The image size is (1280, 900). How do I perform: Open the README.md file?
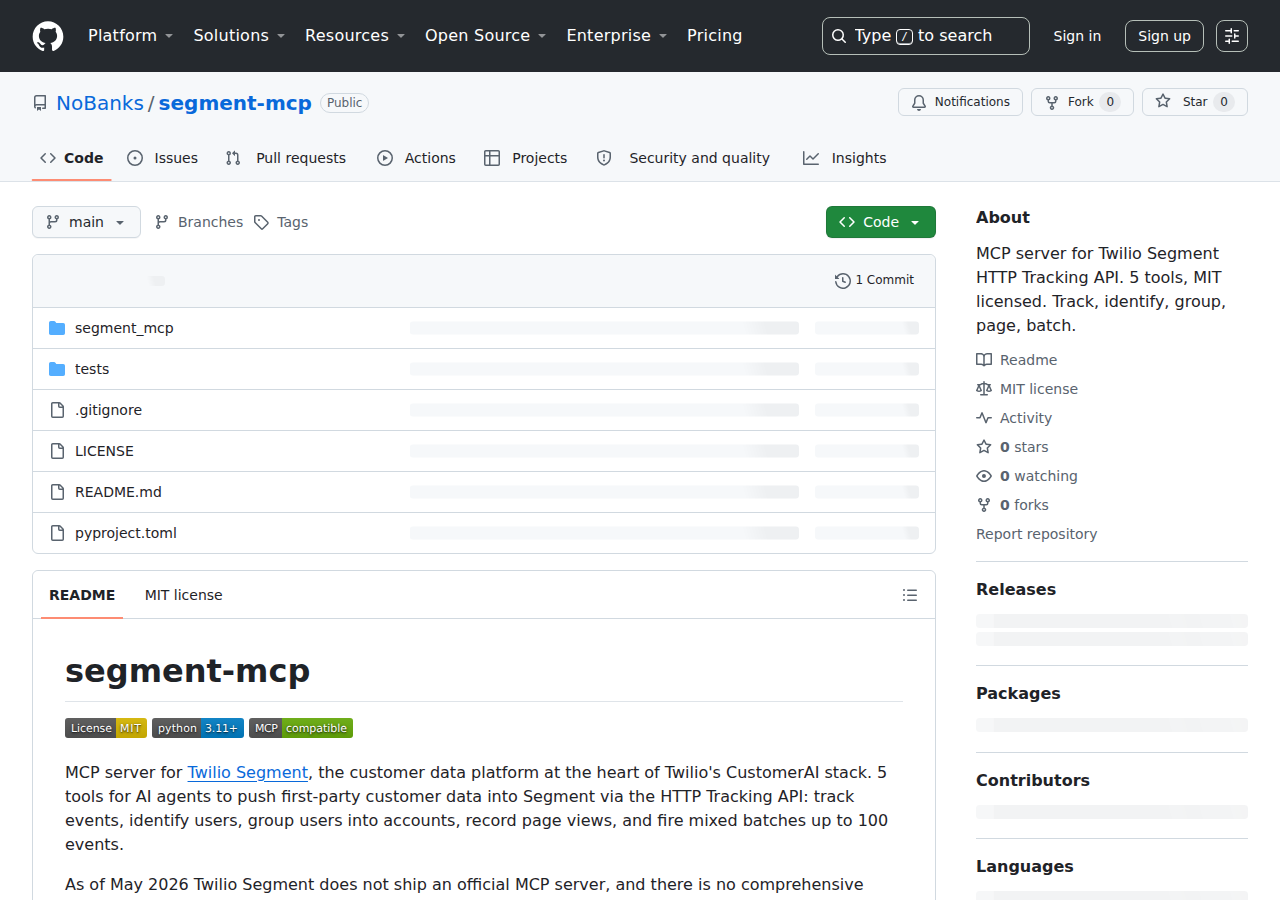click(x=118, y=492)
